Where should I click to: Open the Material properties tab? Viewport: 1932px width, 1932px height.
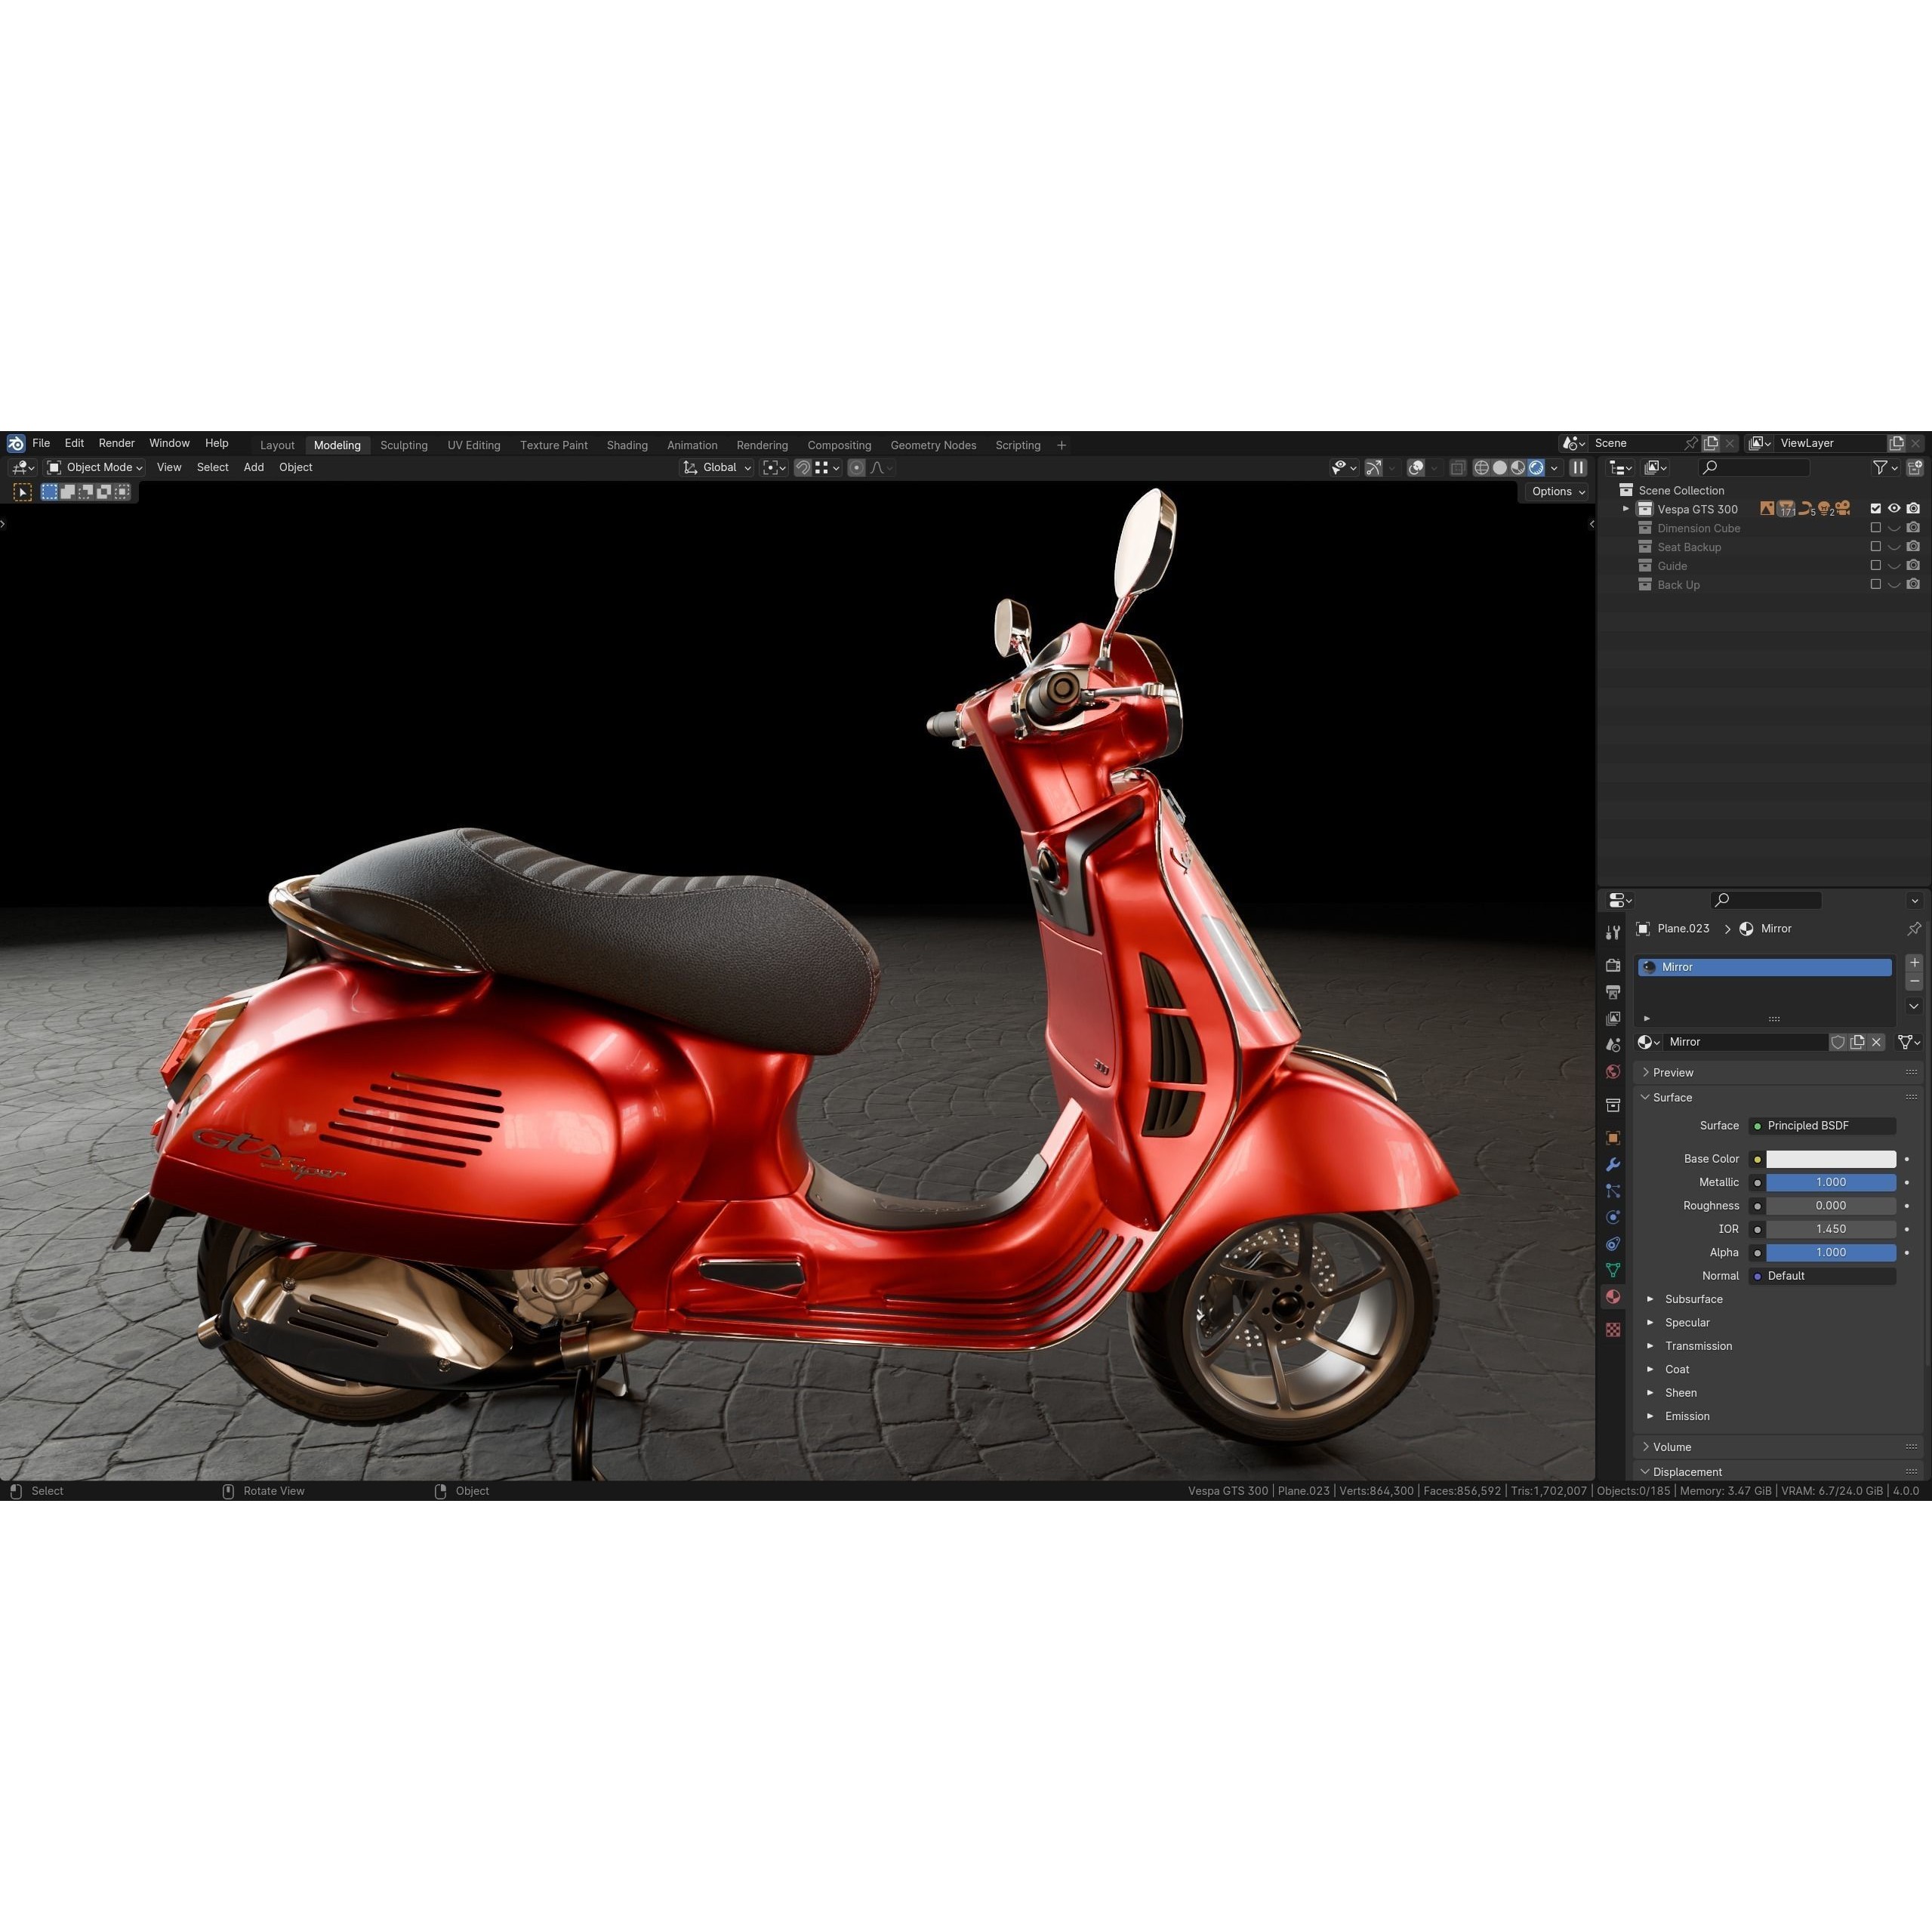click(x=1613, y=1297)
